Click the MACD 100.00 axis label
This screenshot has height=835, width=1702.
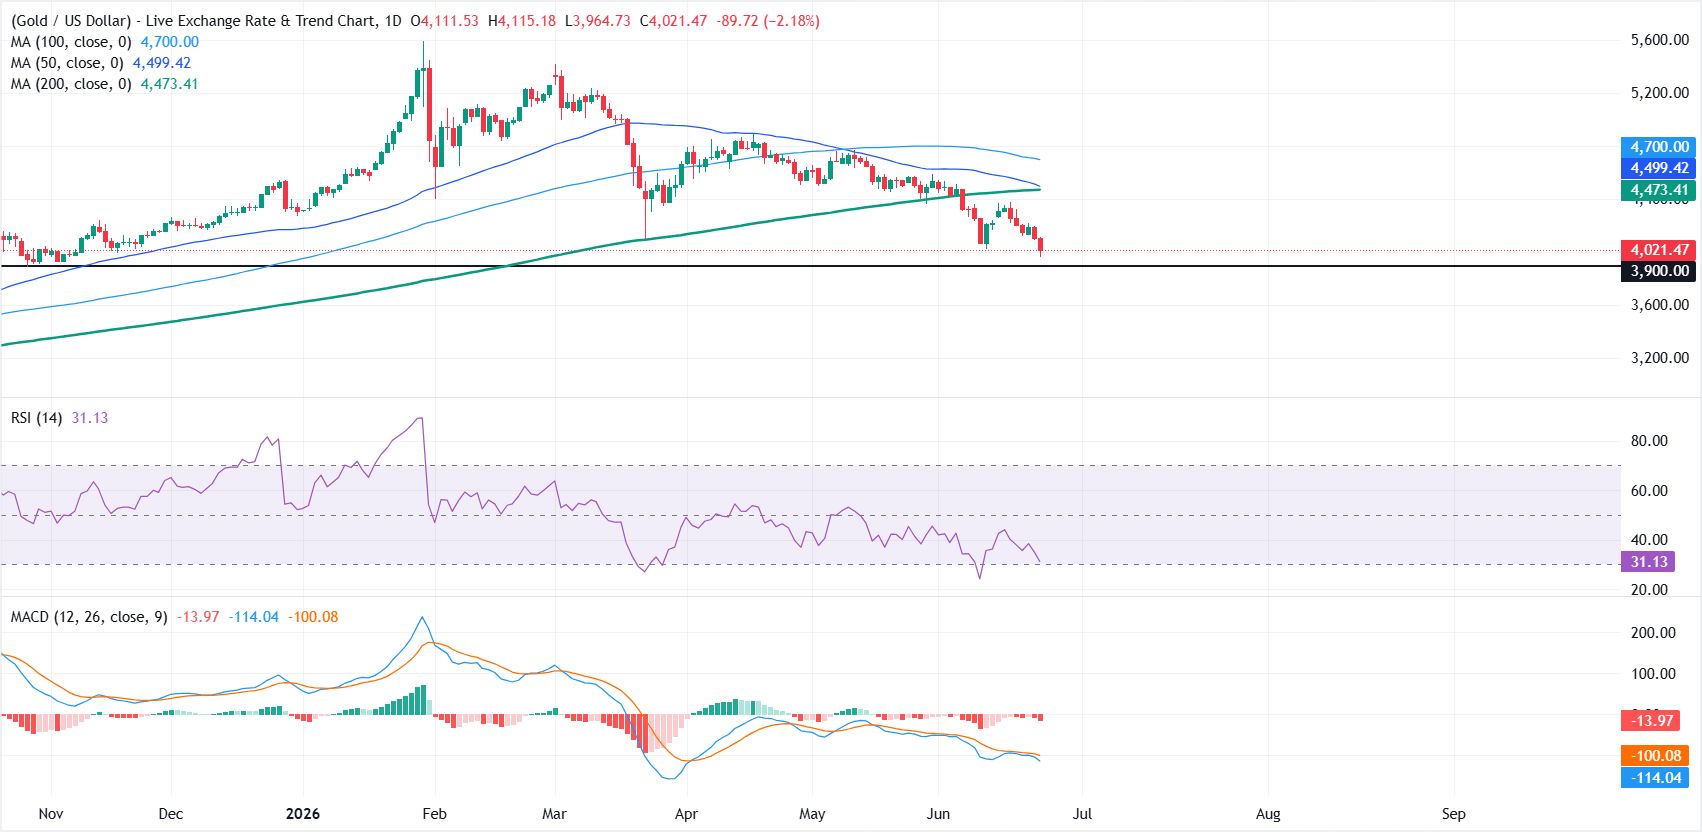click(x=1653, y=674)
